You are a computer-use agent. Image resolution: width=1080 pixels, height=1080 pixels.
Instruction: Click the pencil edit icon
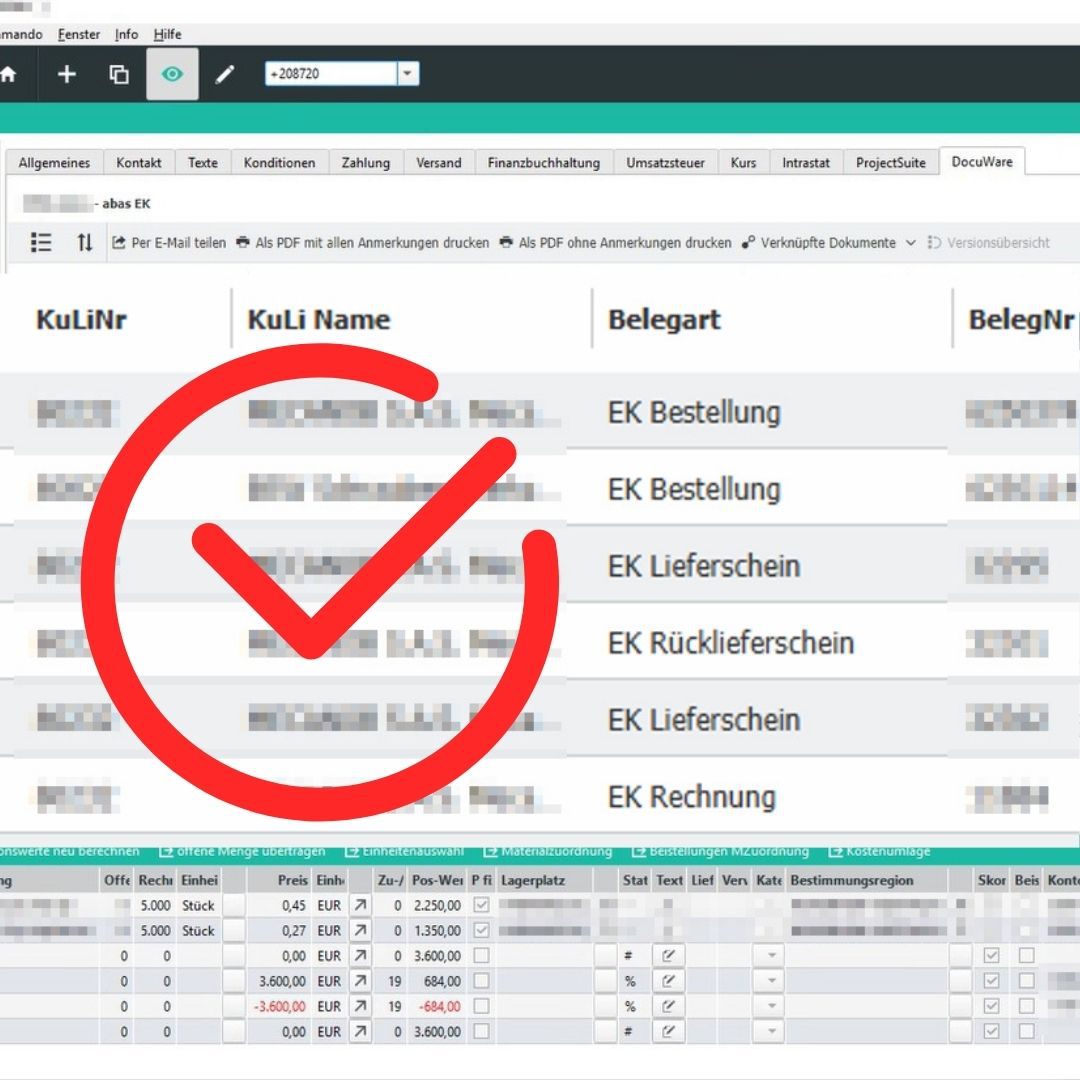[225, 74]
